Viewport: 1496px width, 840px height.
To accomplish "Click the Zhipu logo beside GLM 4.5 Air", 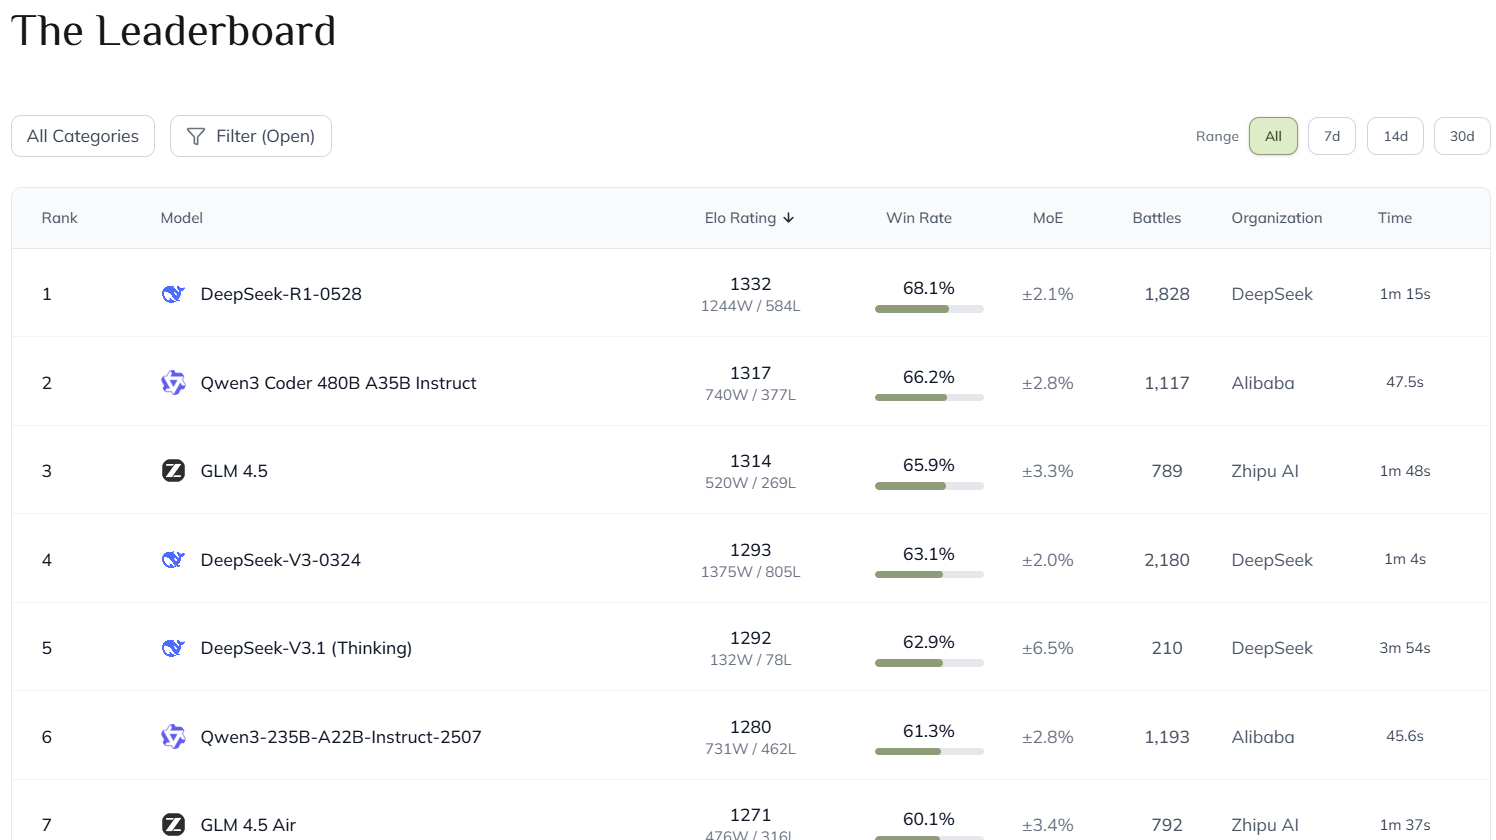I will point(173,825).
